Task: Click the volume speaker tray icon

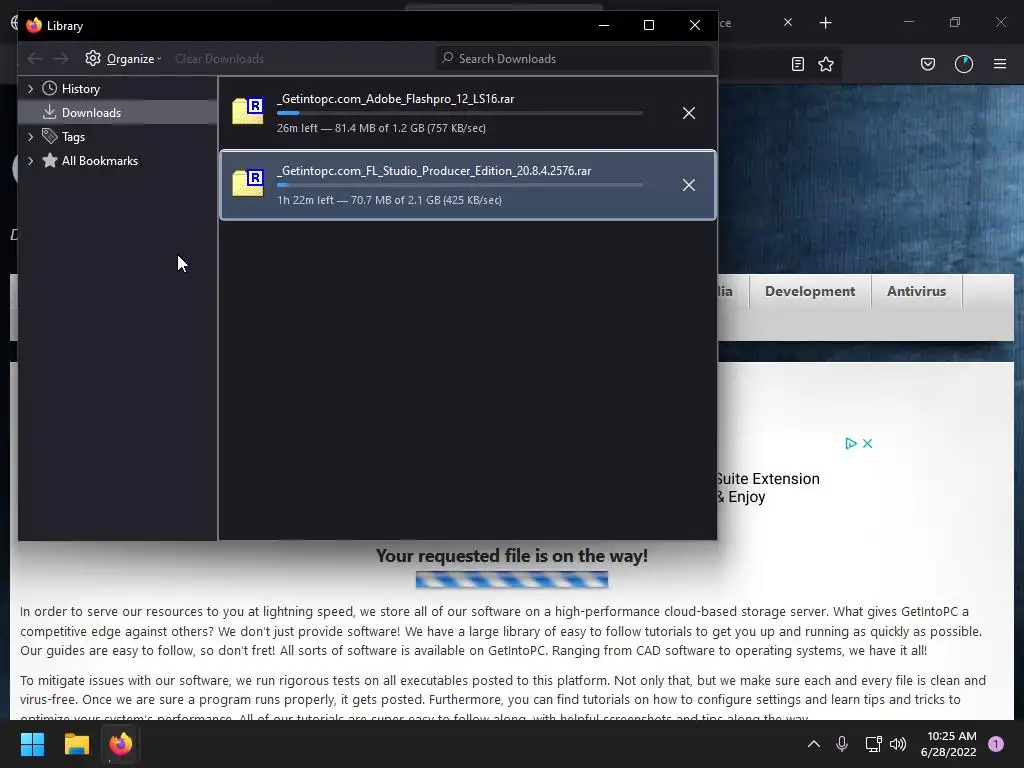Action: 898,743
